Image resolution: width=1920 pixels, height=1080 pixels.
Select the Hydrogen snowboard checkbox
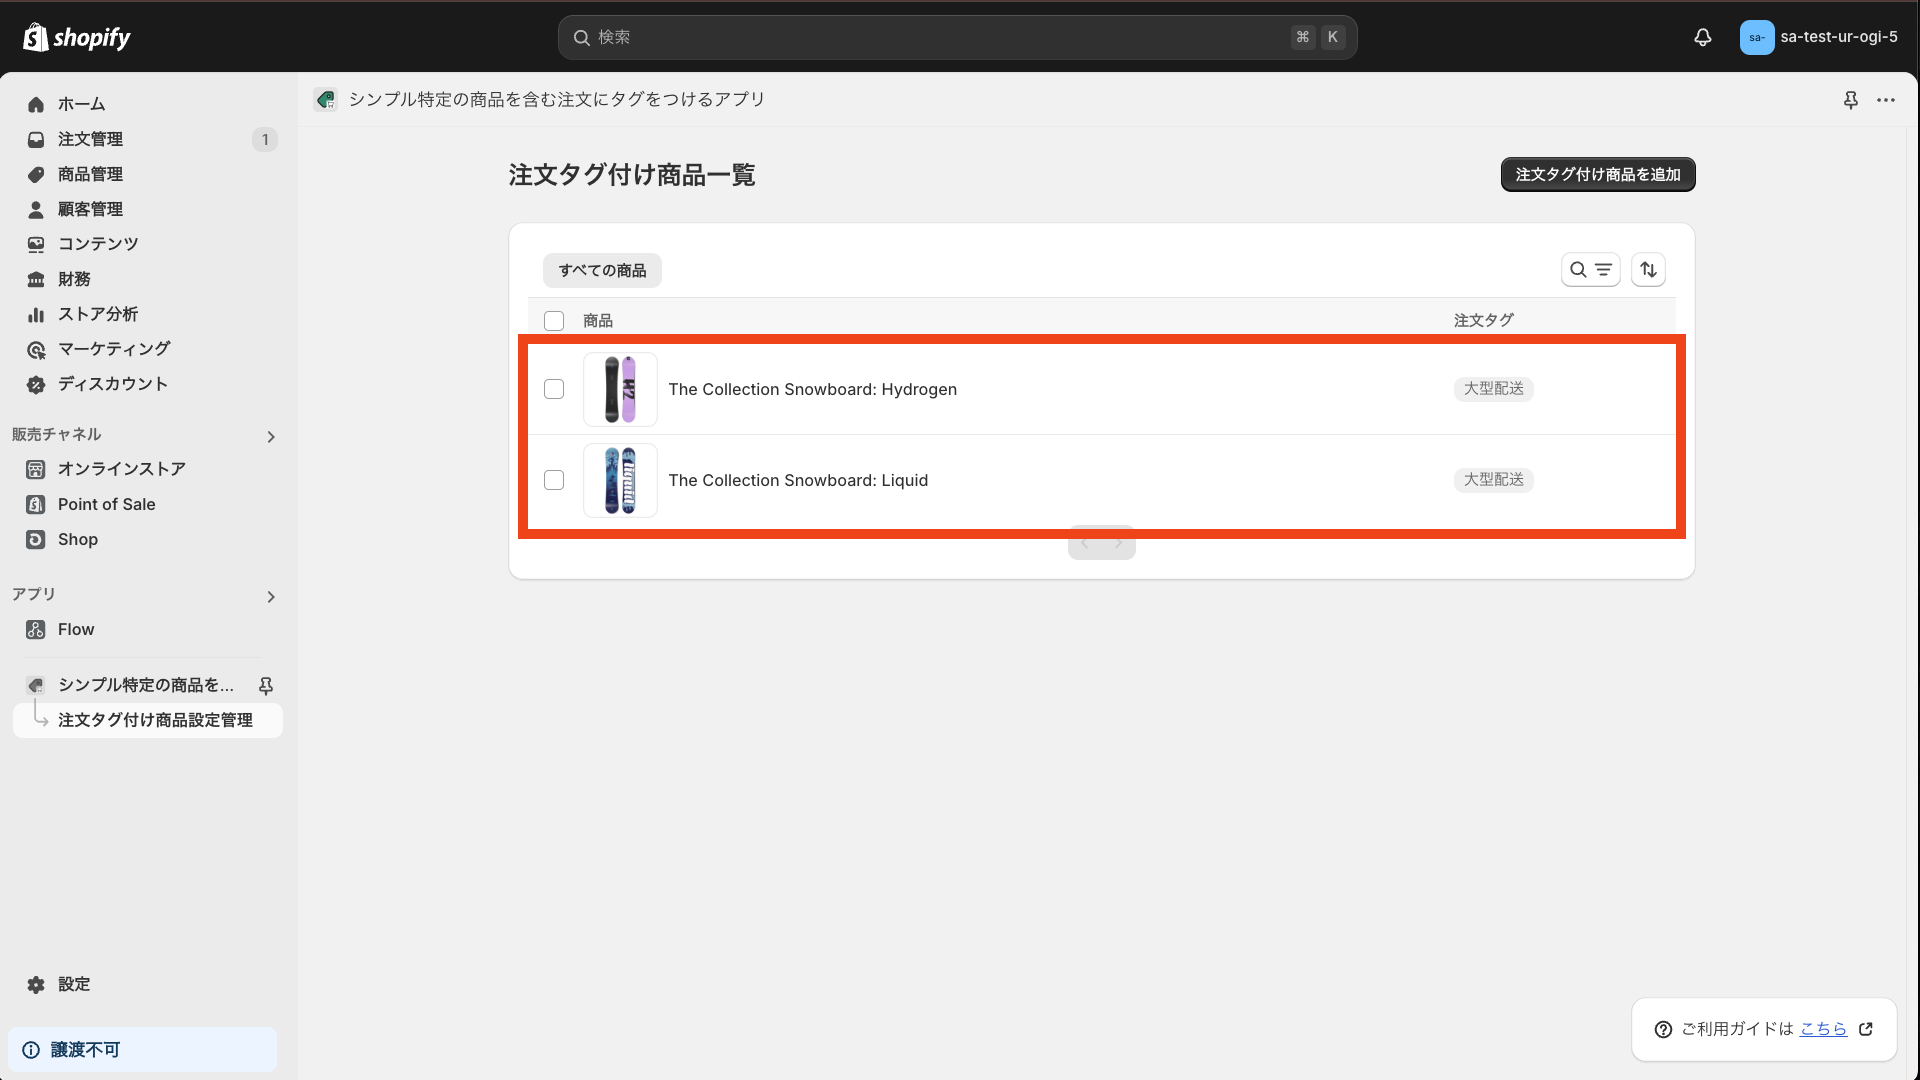click(x=554, y=389)
